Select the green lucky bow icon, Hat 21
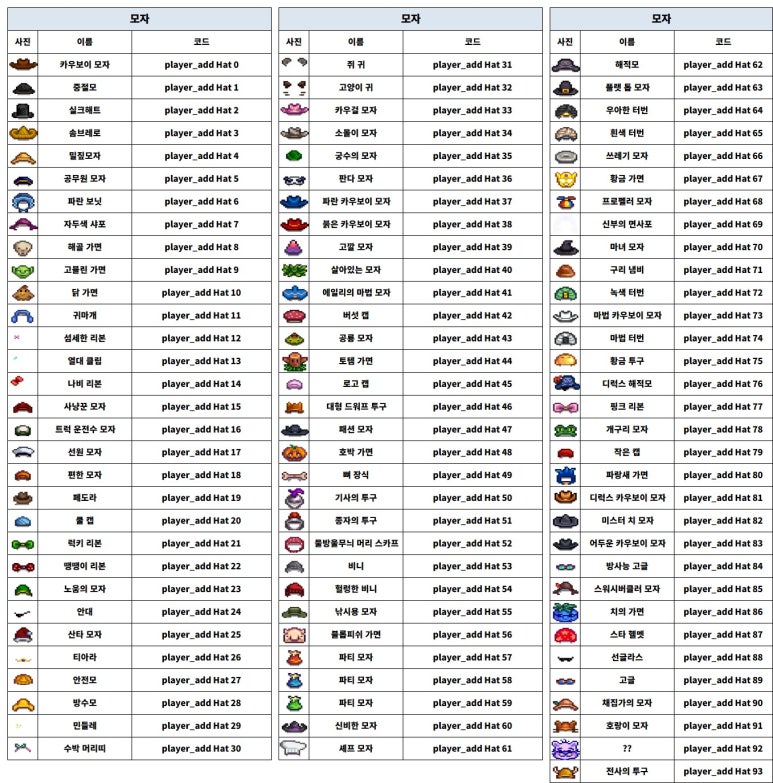The width and height of the screenshot is (773, 783). click(23, 544)
